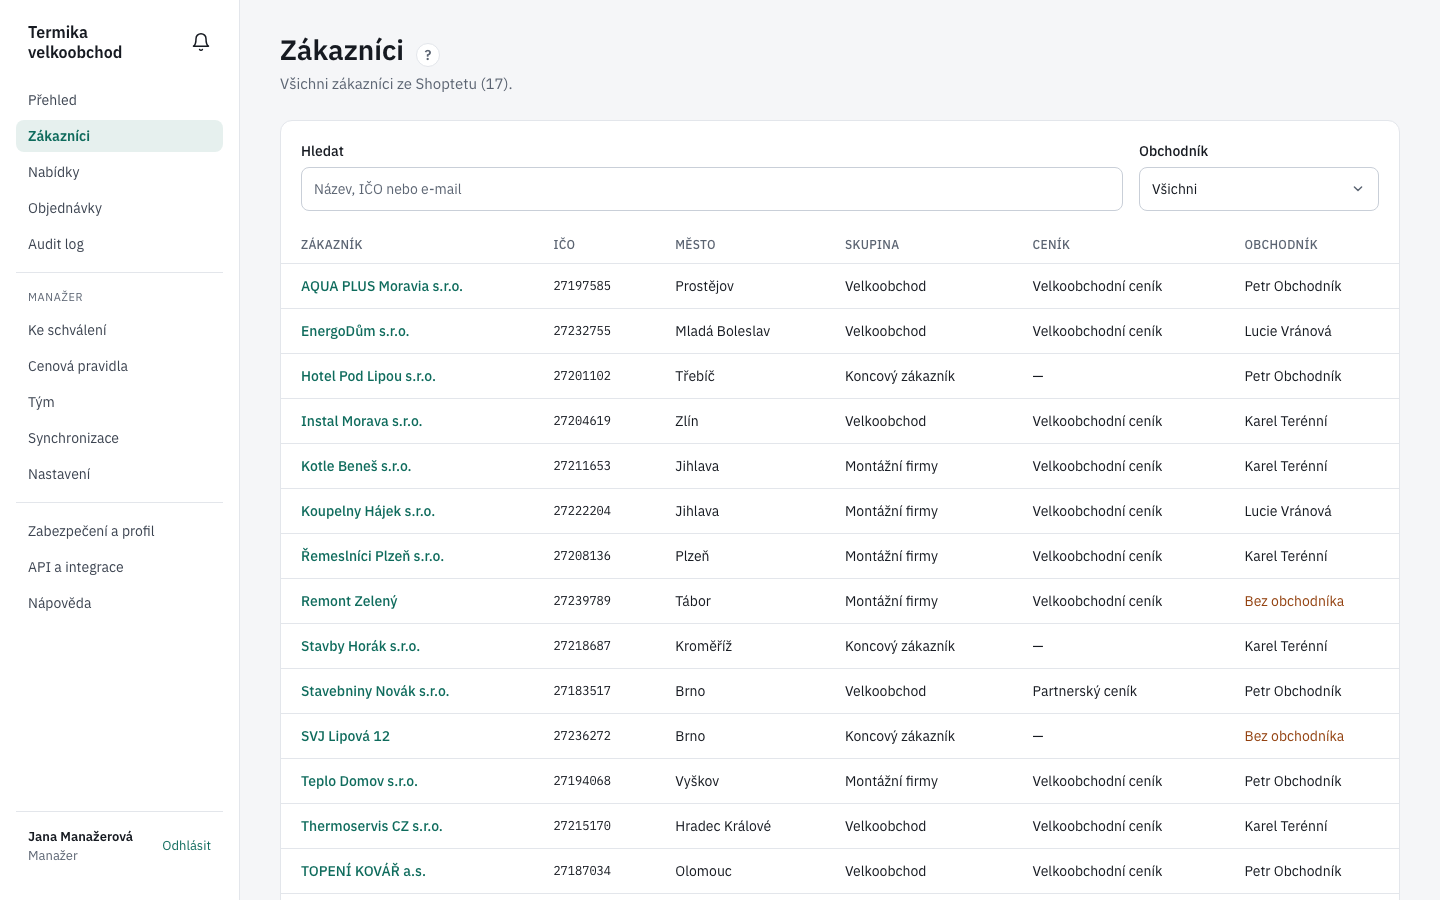Image resolution: width=1440 pixels, height=900 pixels.
Task: Open Nastavení page
Action: (x=119, y=474)
